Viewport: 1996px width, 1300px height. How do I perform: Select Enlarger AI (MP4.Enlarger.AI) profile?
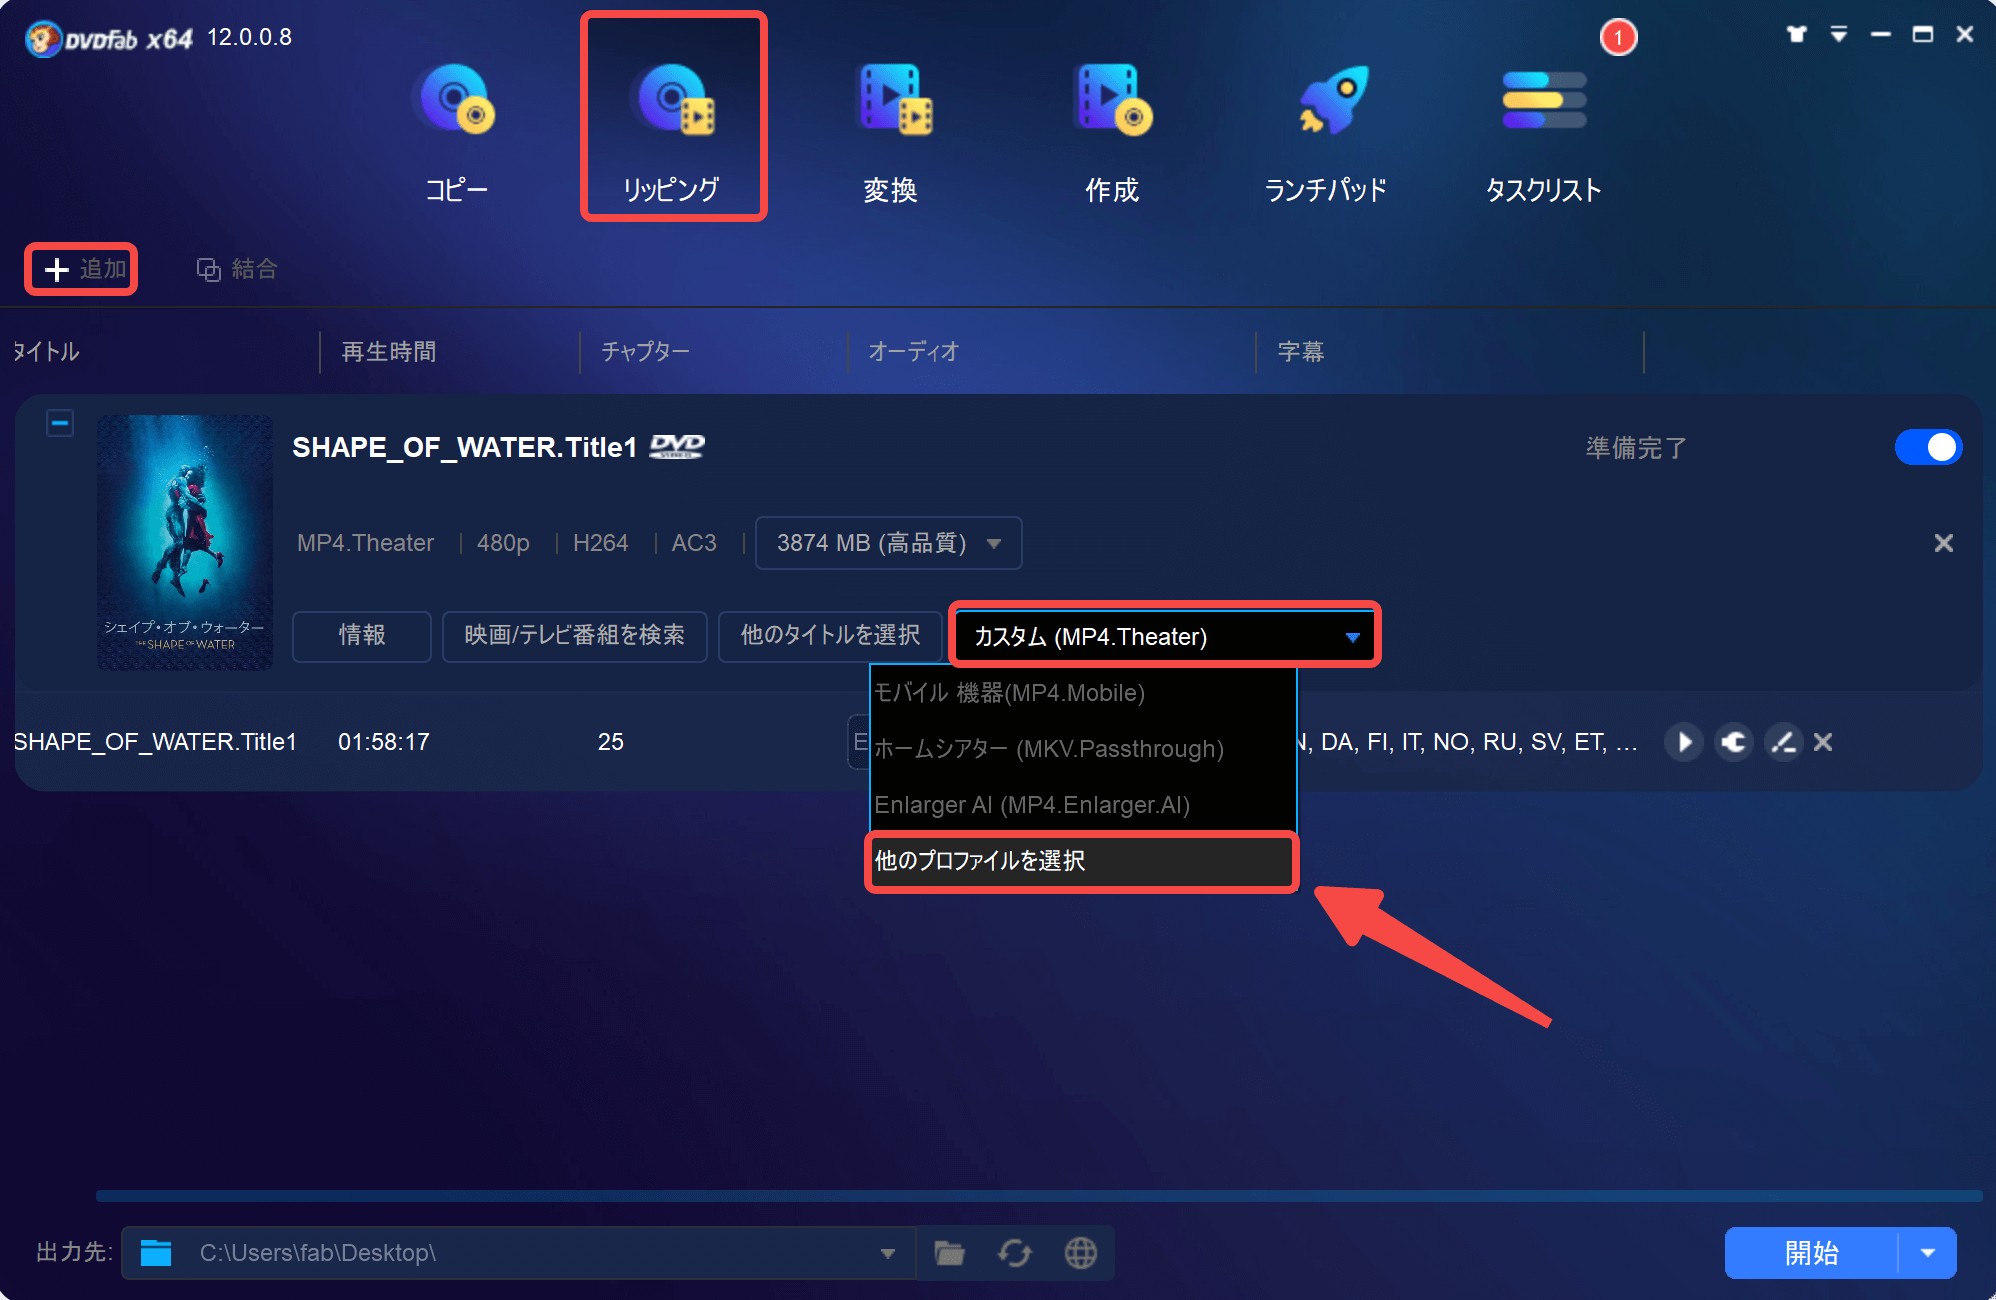1083,805
